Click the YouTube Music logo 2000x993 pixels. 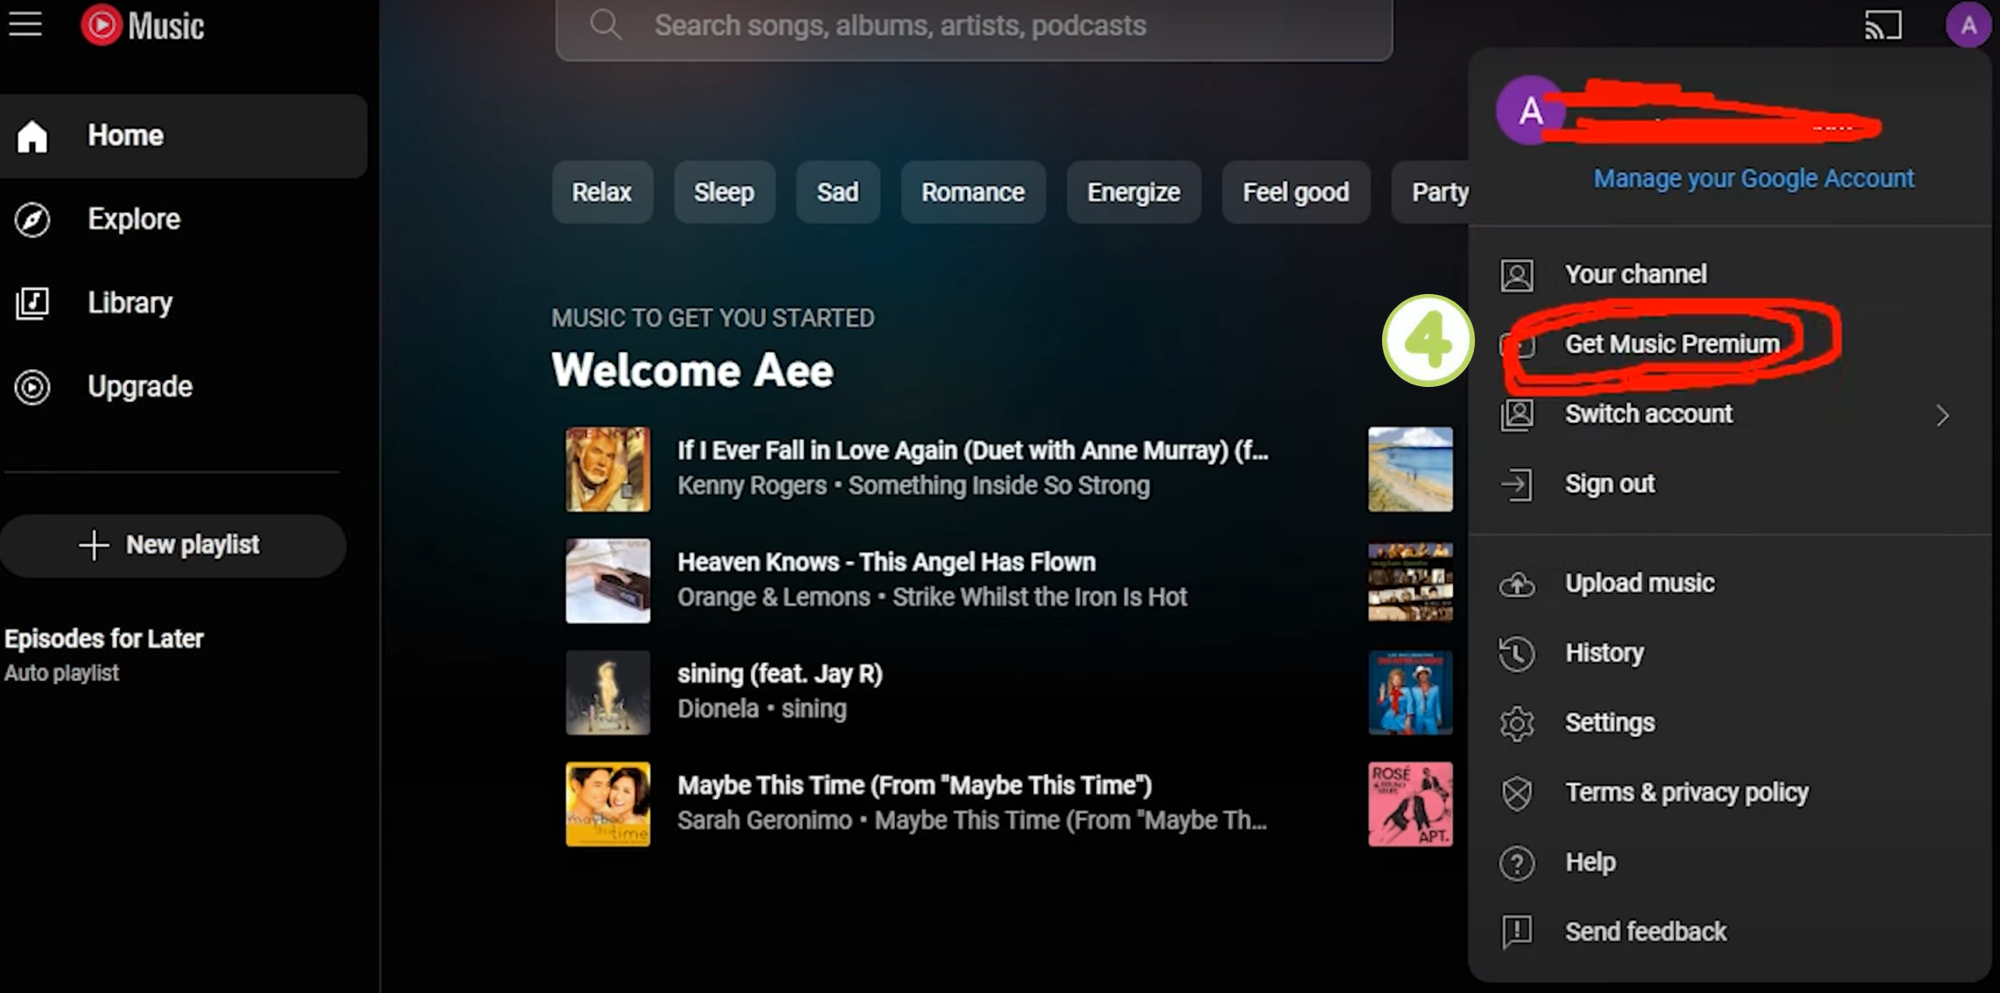point(143,25)
